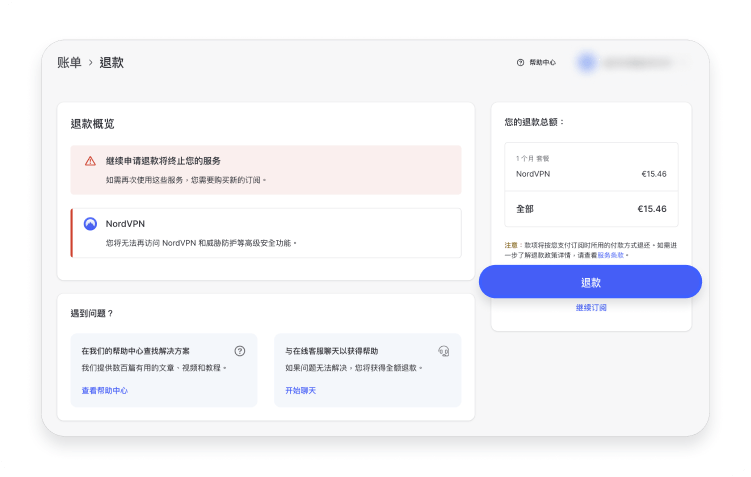
Task: Click the 我们提供数百篇有用的文章 description
Action: pos(153,368)
